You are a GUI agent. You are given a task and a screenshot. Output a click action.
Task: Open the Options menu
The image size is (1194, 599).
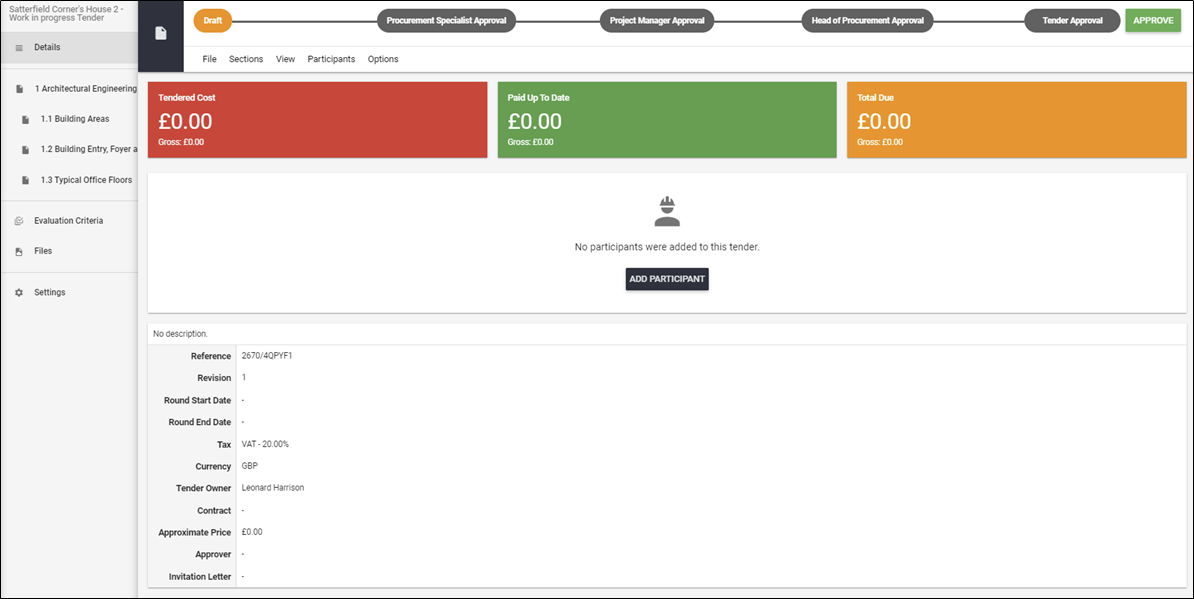pyautogui.click(x=383, y=59)
